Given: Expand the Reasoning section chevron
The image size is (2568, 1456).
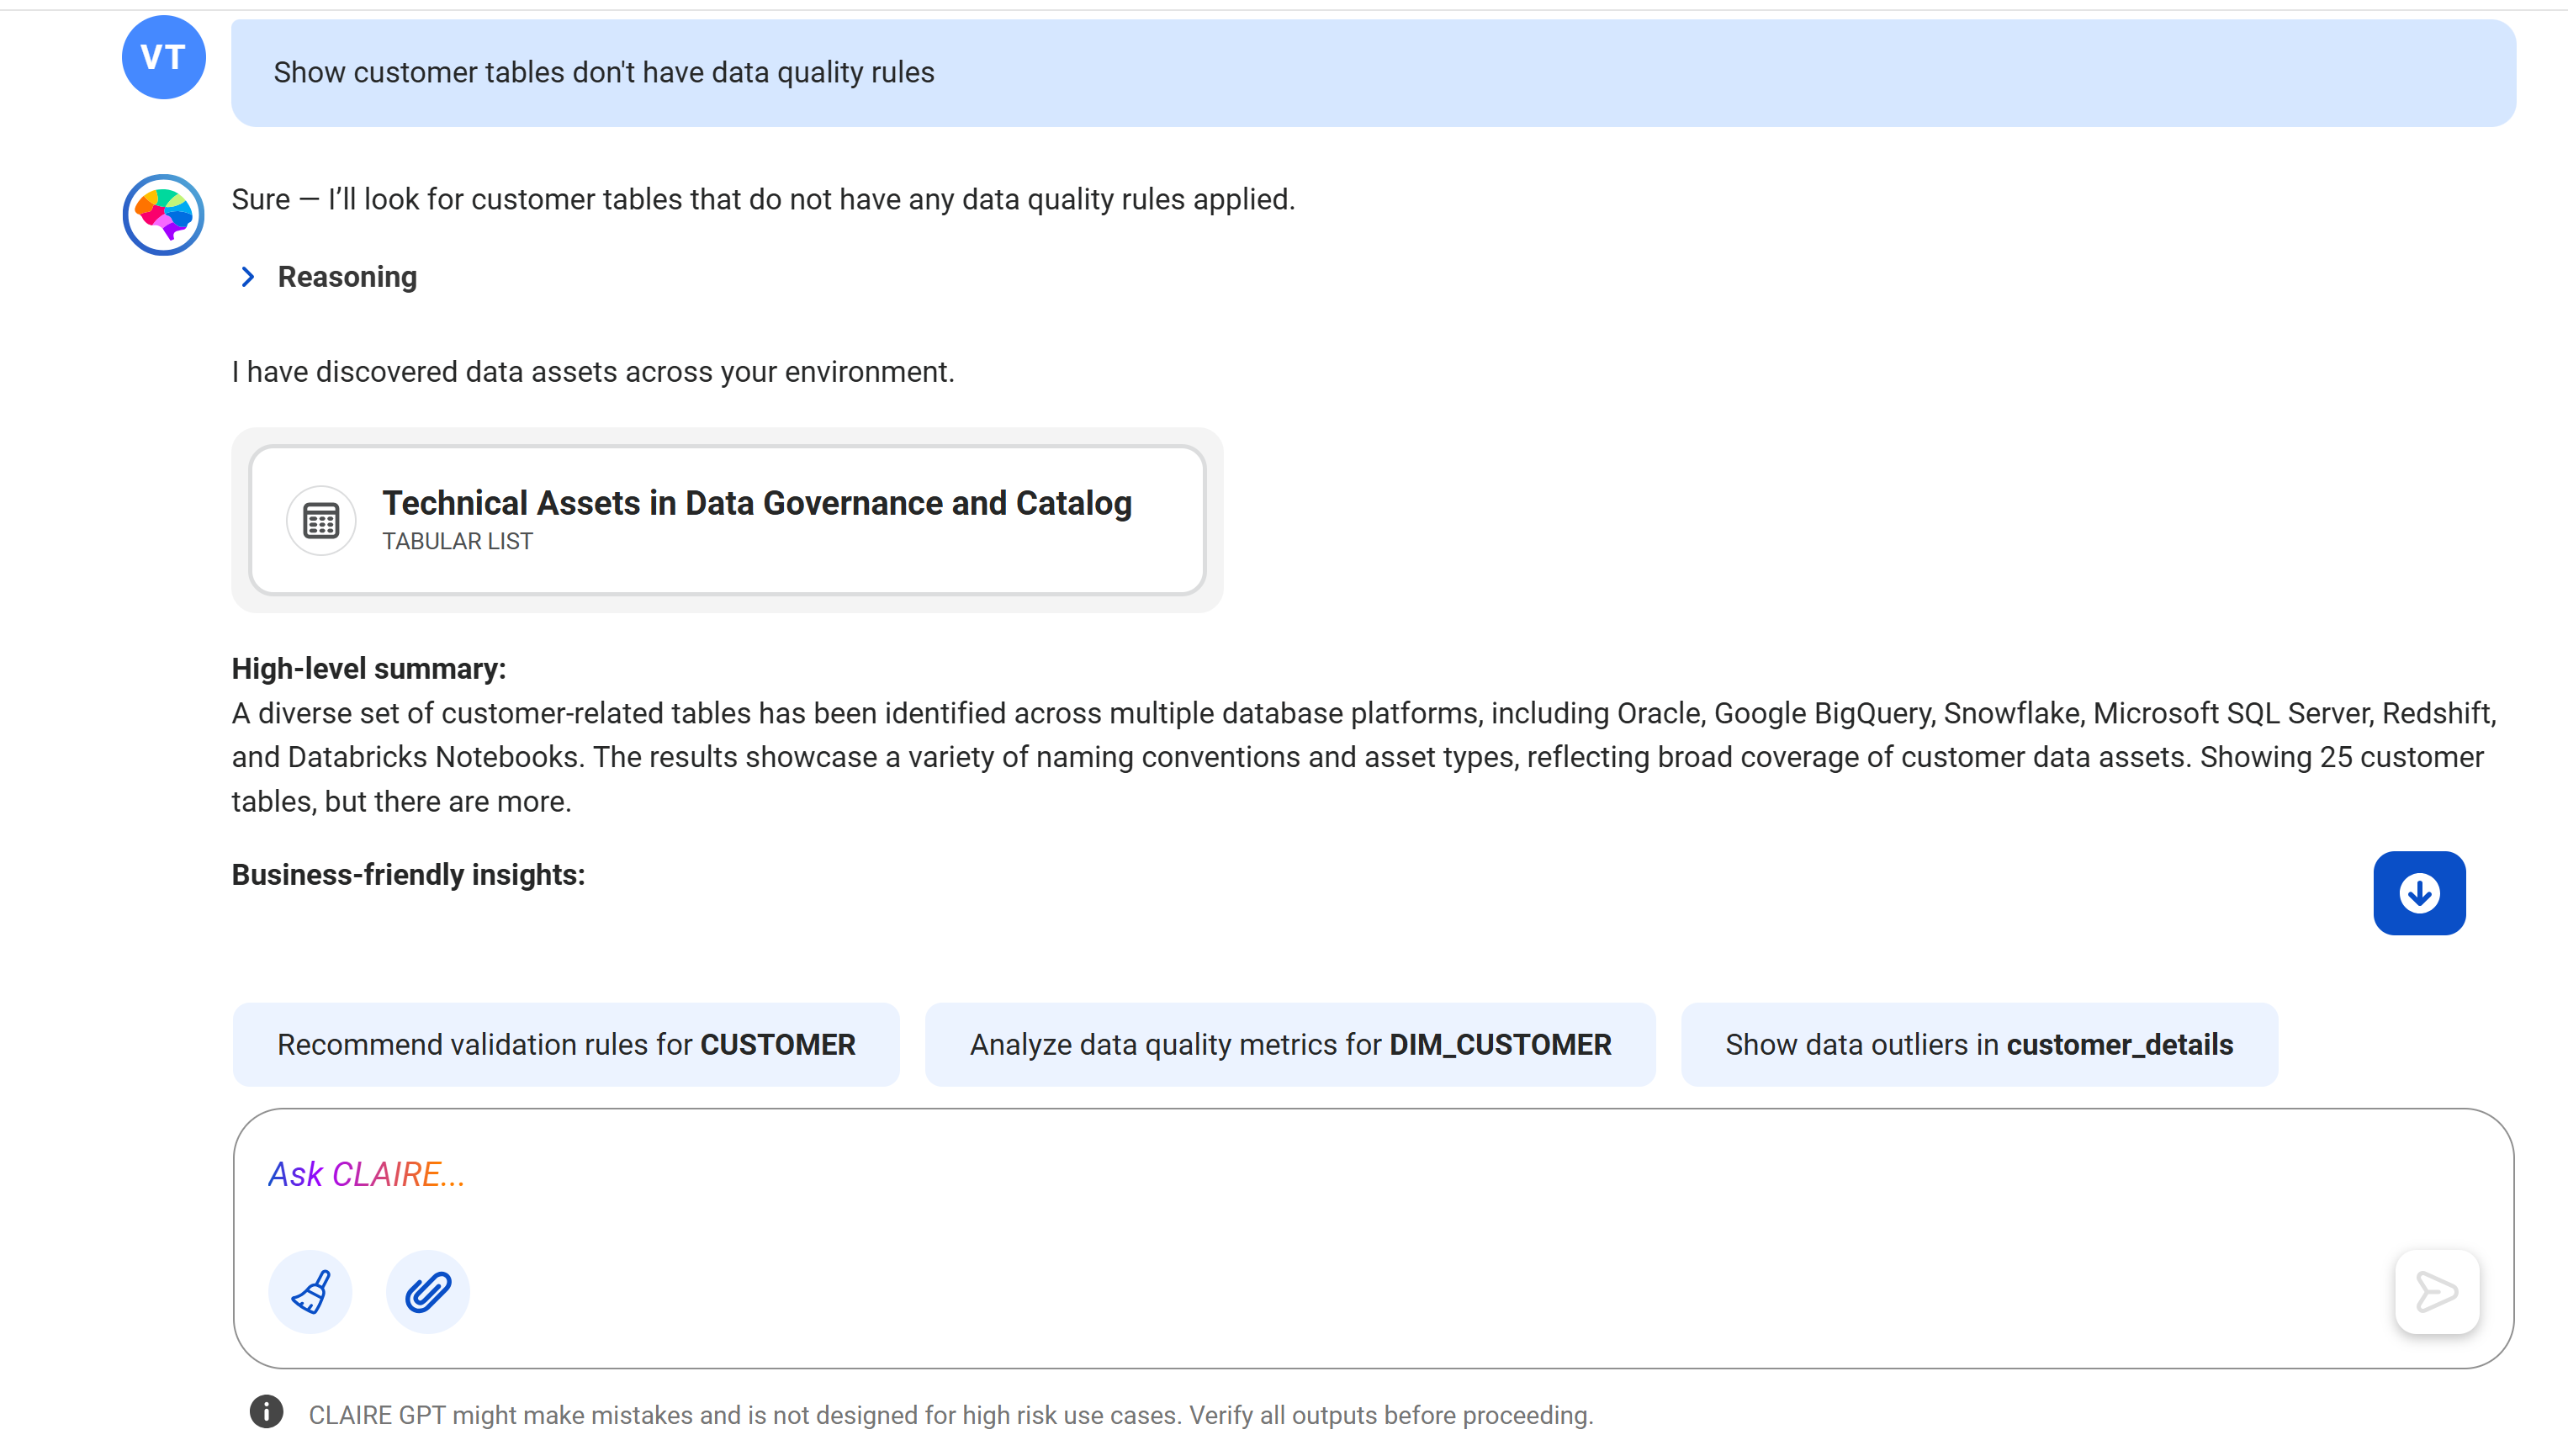Looking at the screenshot, I should [248, 277].
